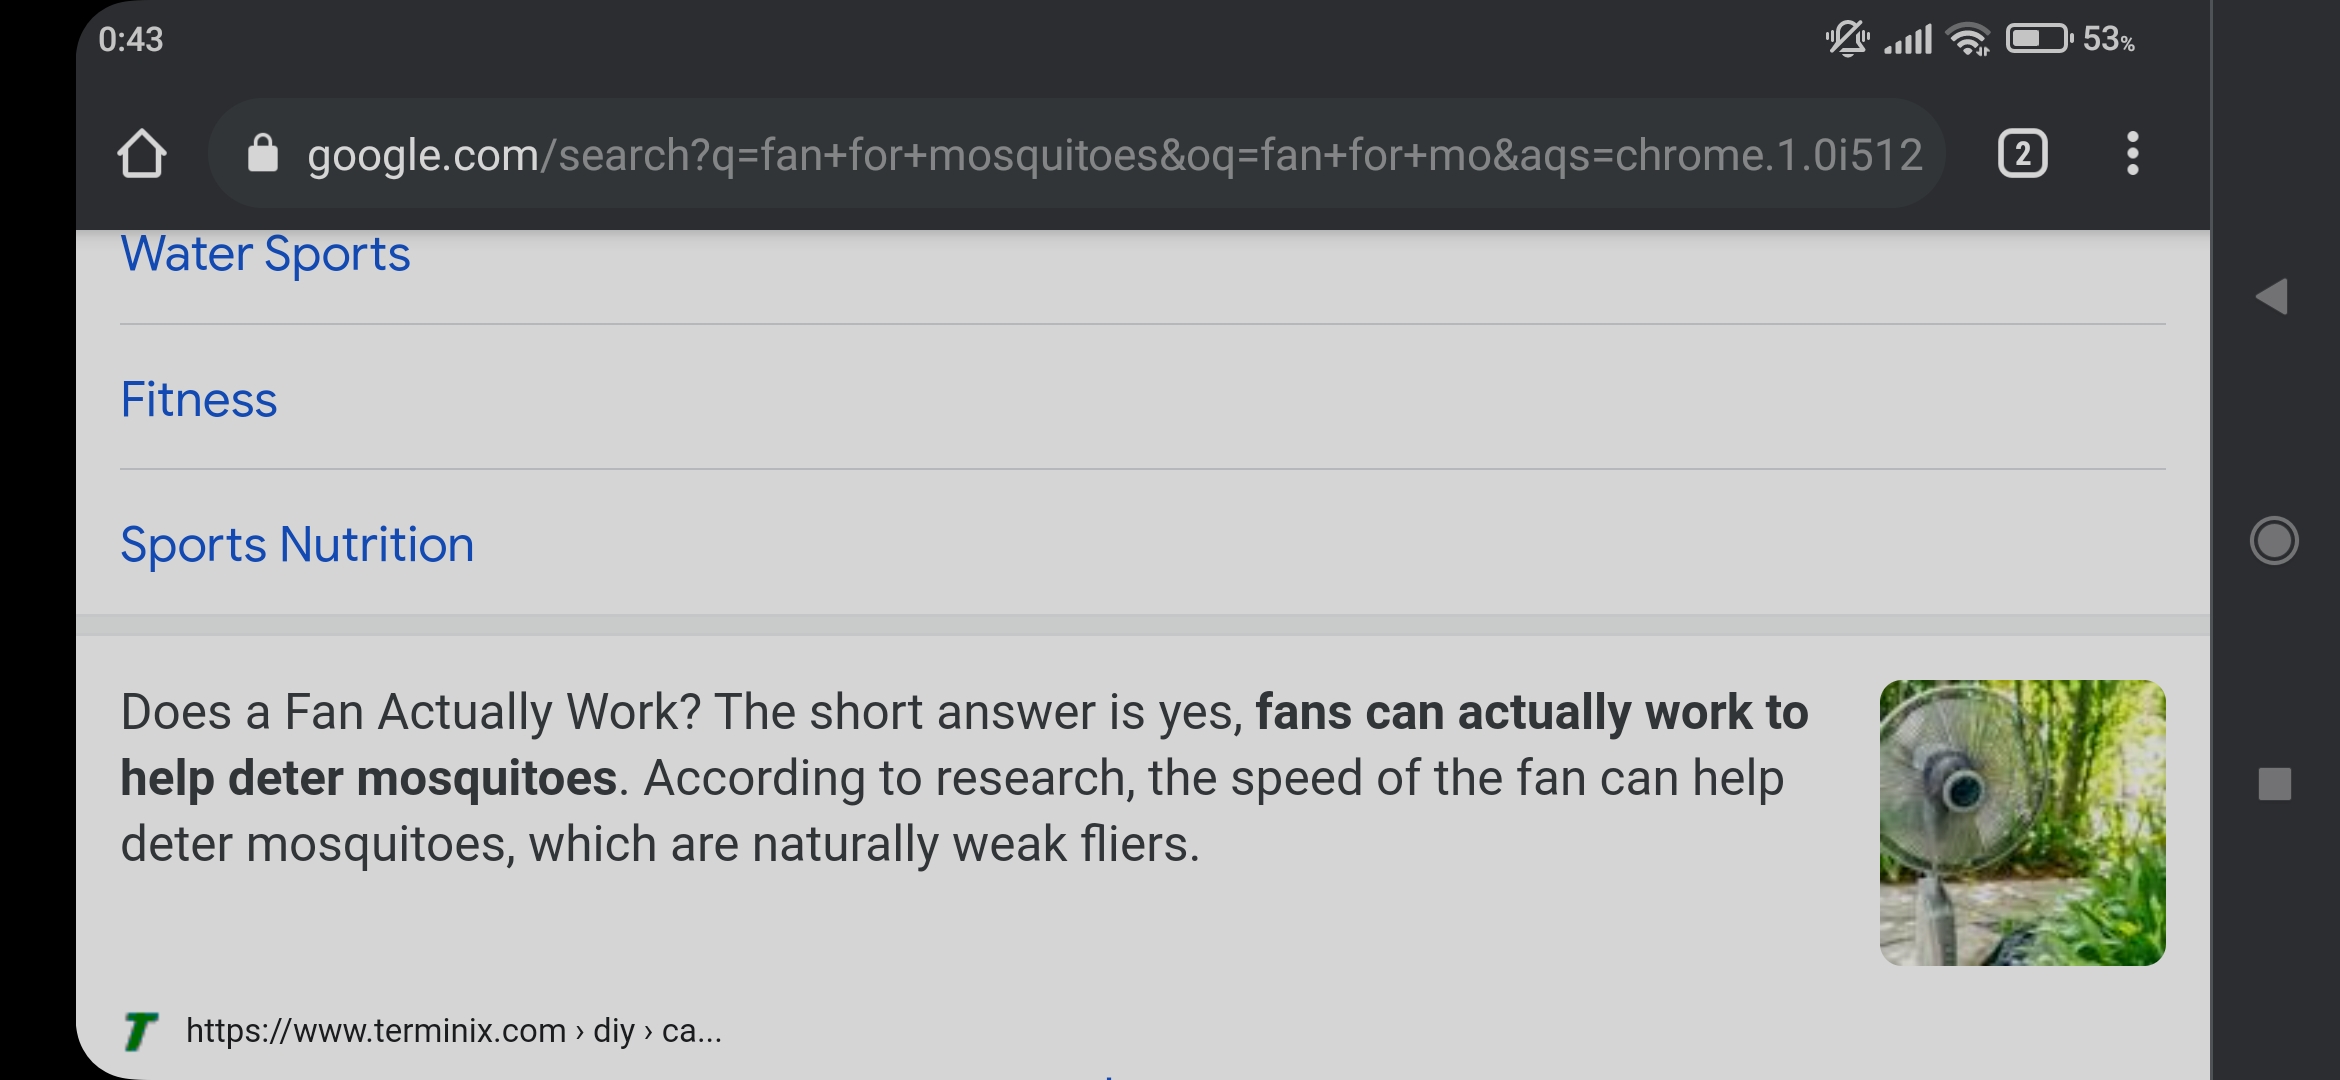Open the Water Sports search filter link
The width and height of the screenshot is (2340, 1080).
click(264, 253)
